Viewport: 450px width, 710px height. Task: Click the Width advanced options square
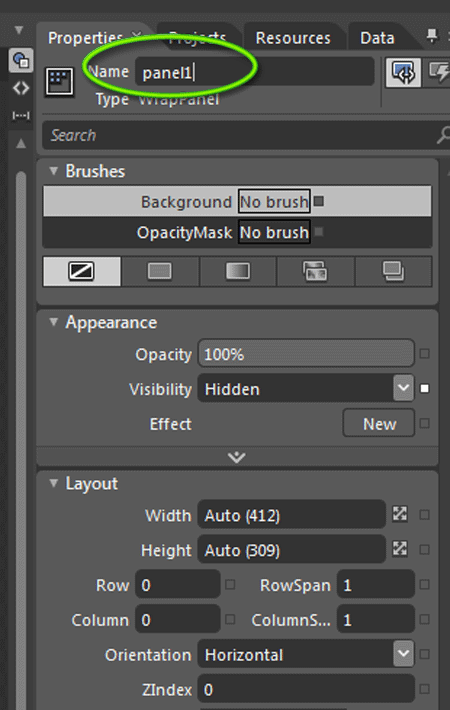[x=424, y=515]
